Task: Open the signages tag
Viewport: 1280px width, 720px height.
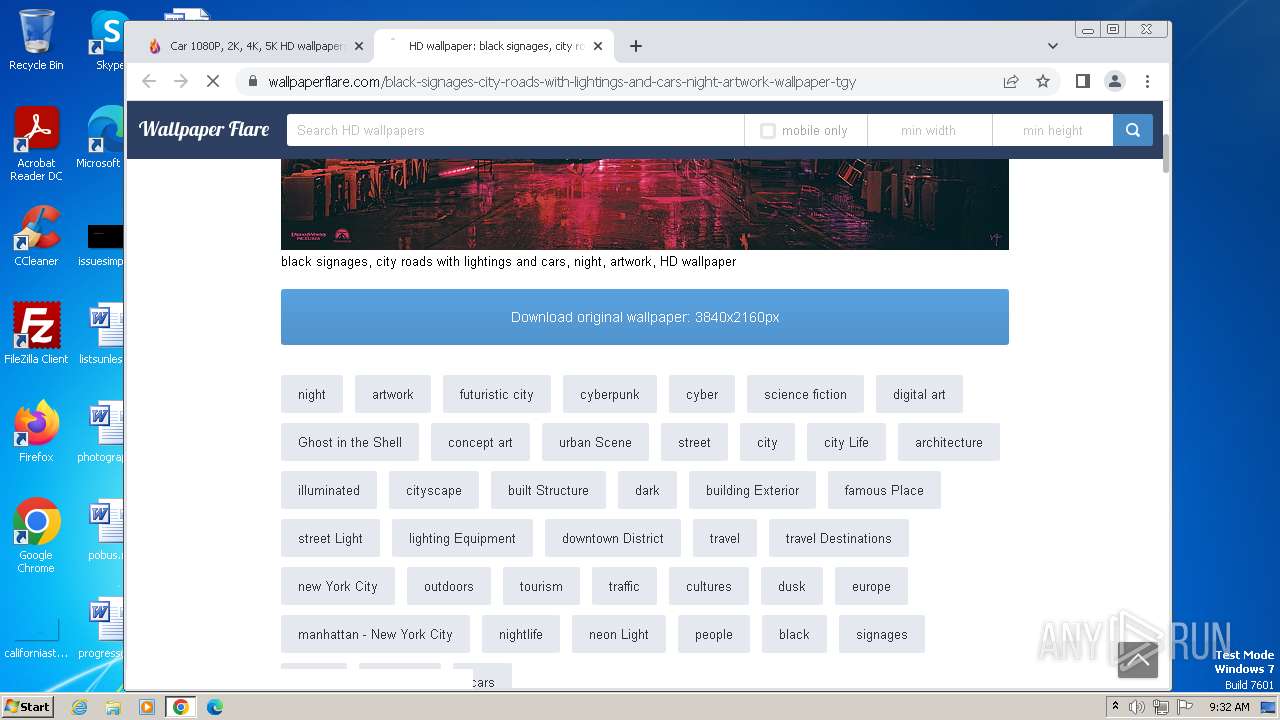Action: pyautogui.click(x=882, y=634)
